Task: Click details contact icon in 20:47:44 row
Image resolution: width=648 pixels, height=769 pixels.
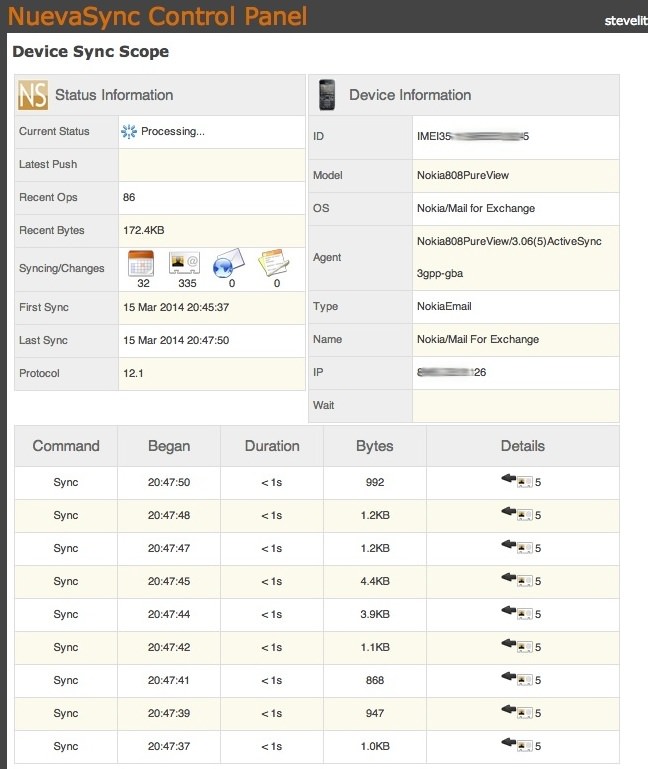Action: tap(524, 614)
